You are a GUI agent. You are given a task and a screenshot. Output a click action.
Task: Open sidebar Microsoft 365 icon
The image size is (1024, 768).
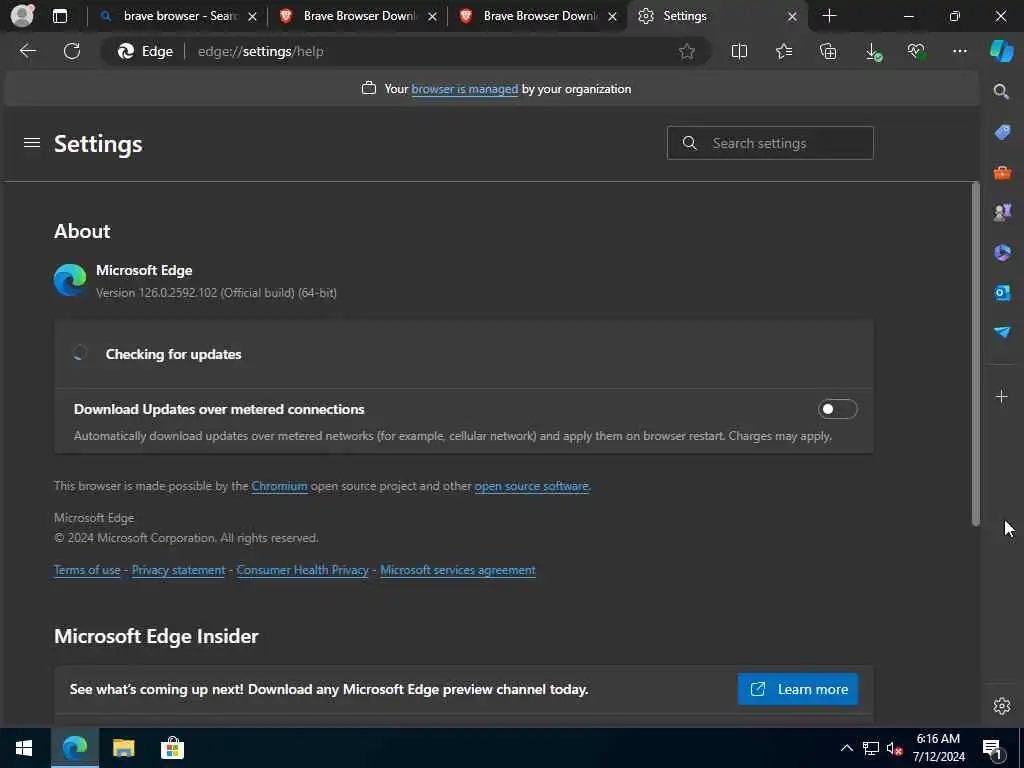pos(1002,252)
